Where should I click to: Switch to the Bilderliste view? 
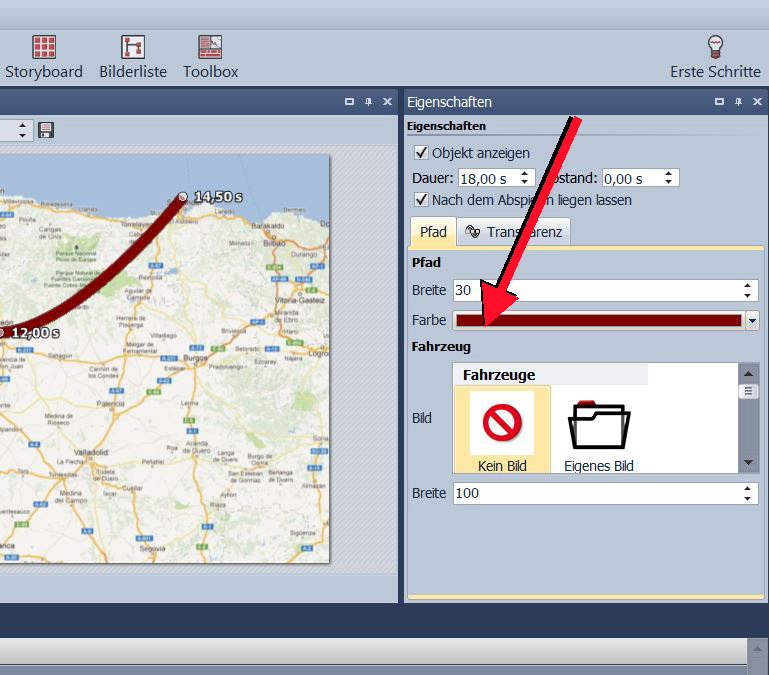coord(133,57)
